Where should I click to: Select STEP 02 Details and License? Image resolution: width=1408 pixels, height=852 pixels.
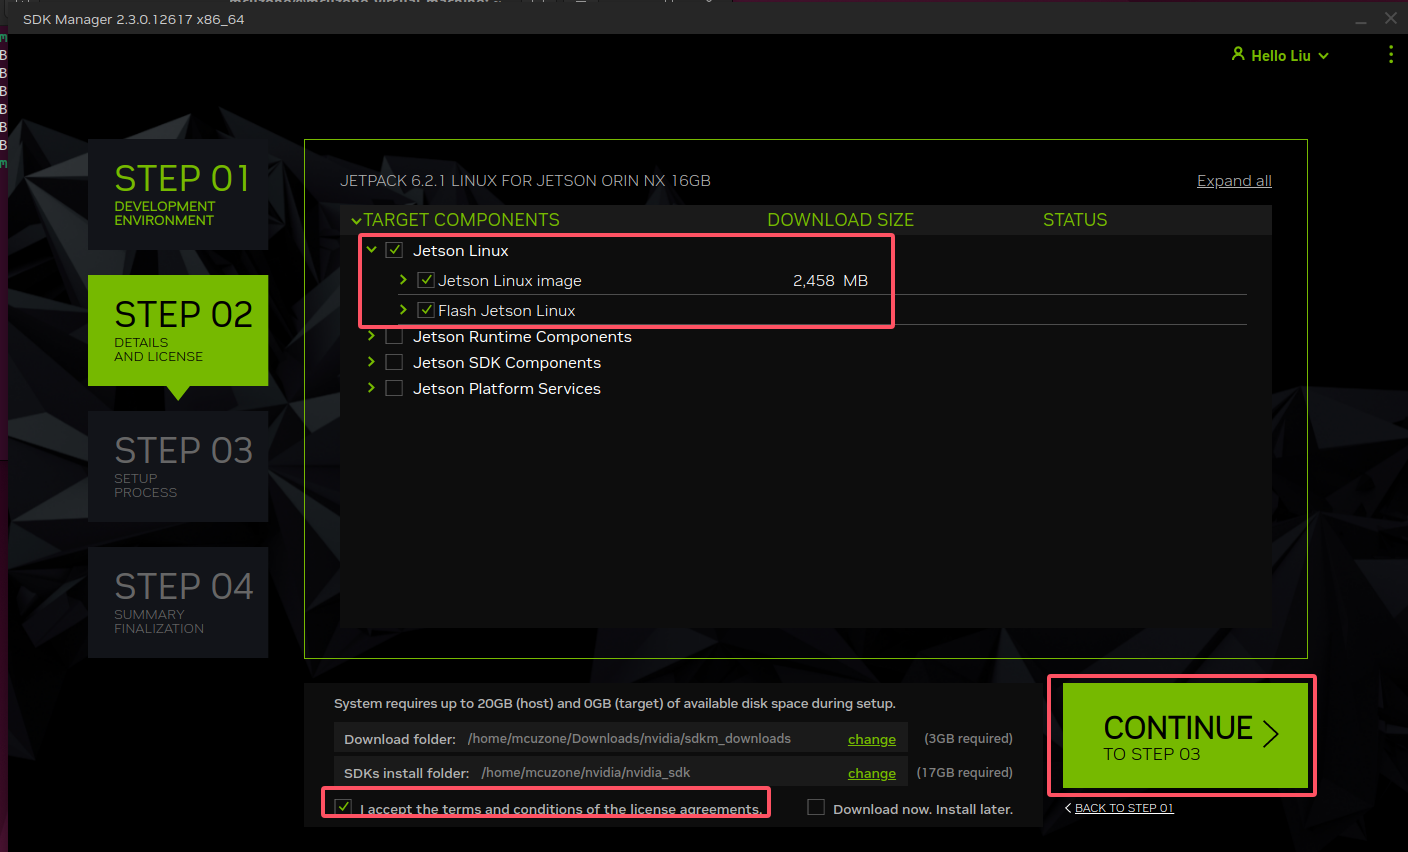(178, 330)
